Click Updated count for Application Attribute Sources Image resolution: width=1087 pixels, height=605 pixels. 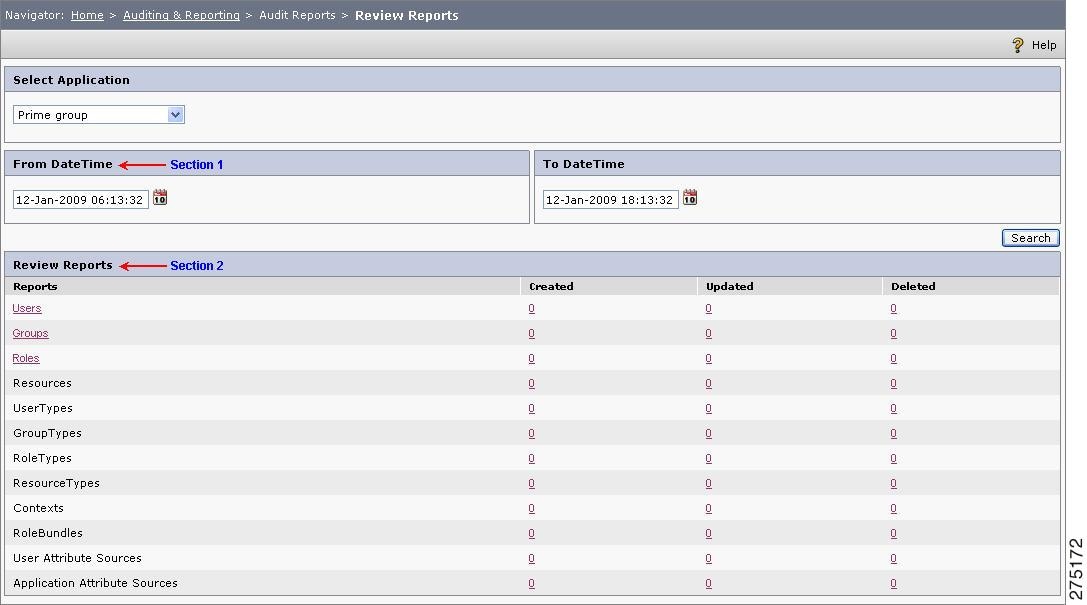coord(708,583)
